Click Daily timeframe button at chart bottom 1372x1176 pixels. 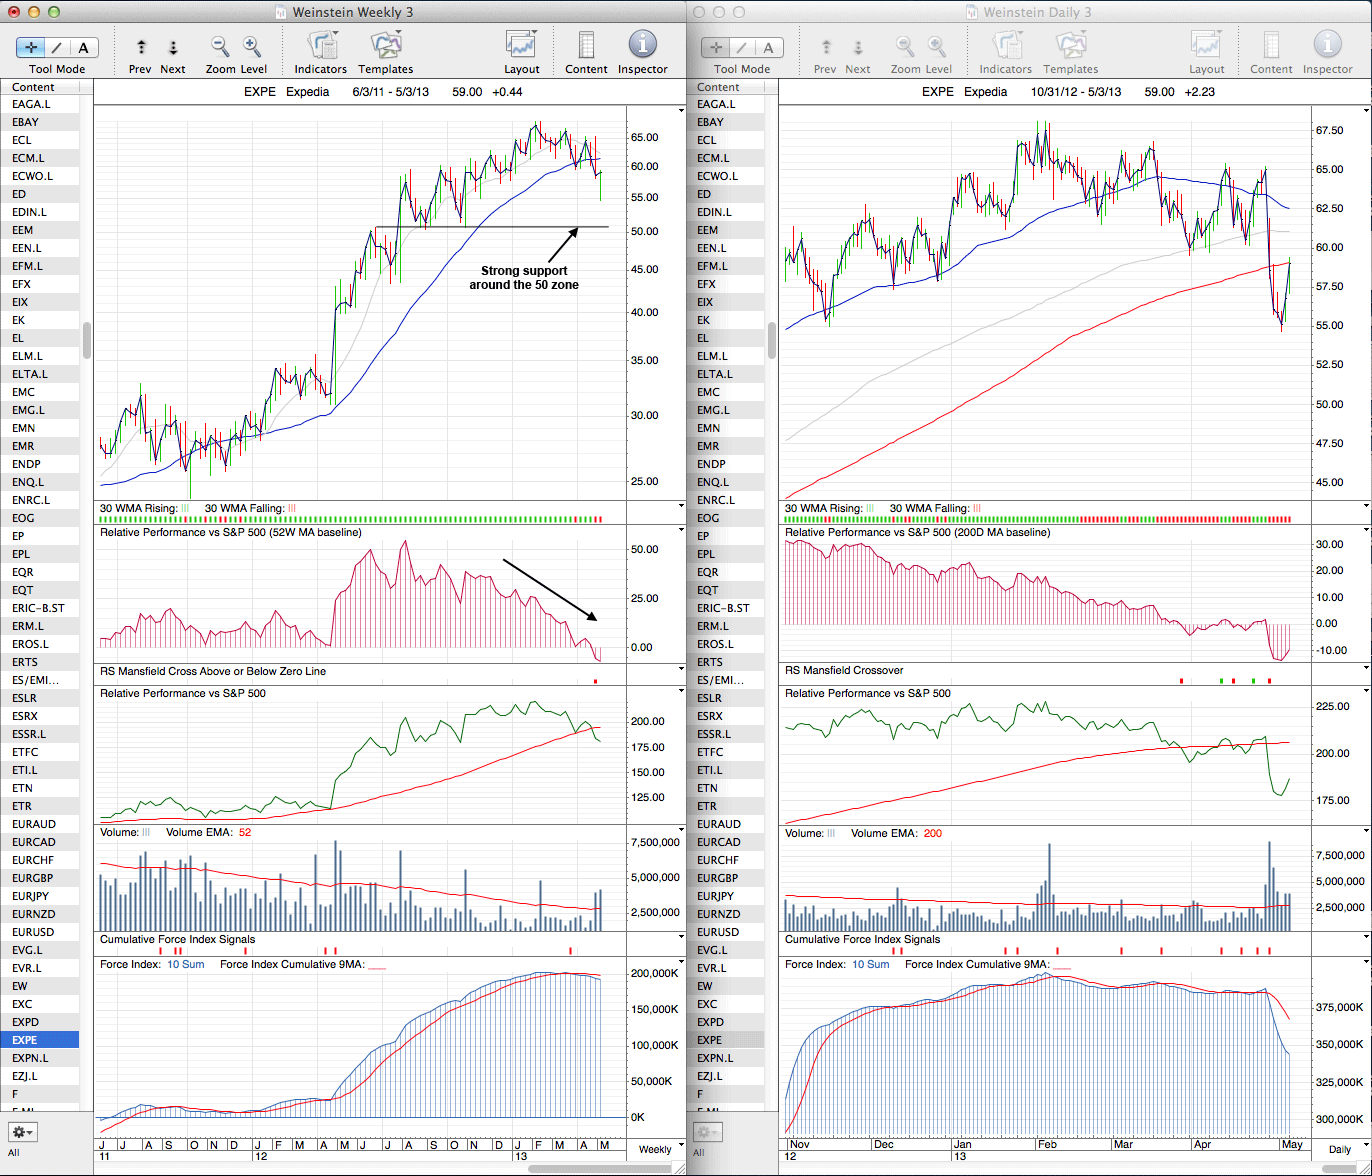[x=1339, y=1149]
